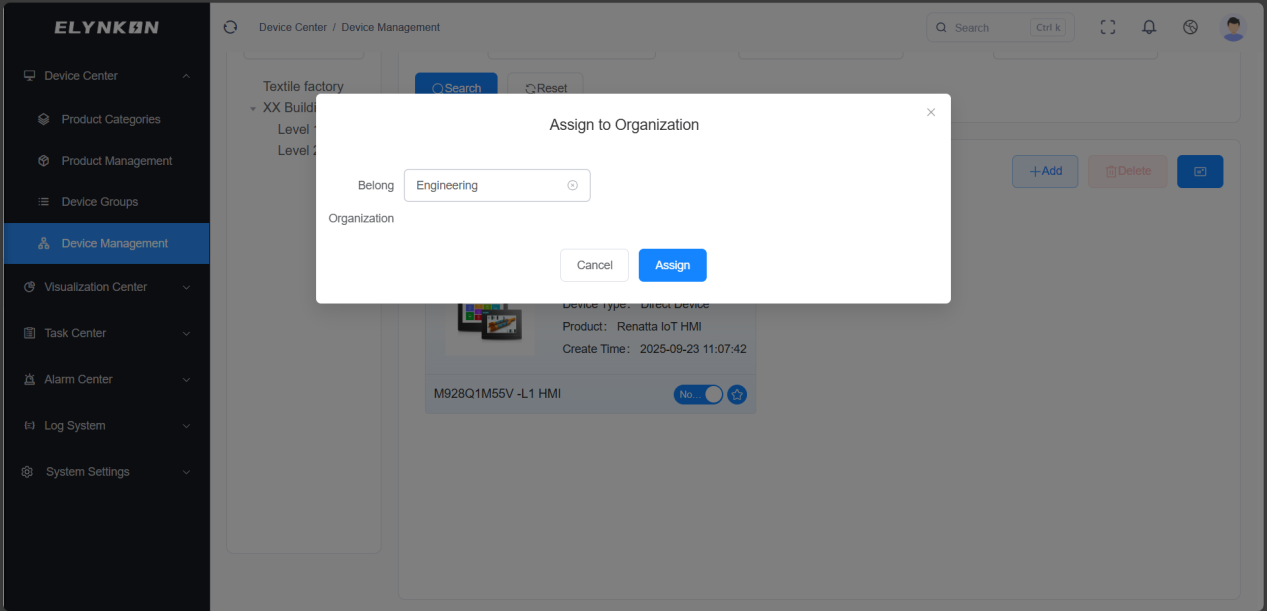
Task: Click the Cancel button in dialog
Action: click(x=594, y=265)
